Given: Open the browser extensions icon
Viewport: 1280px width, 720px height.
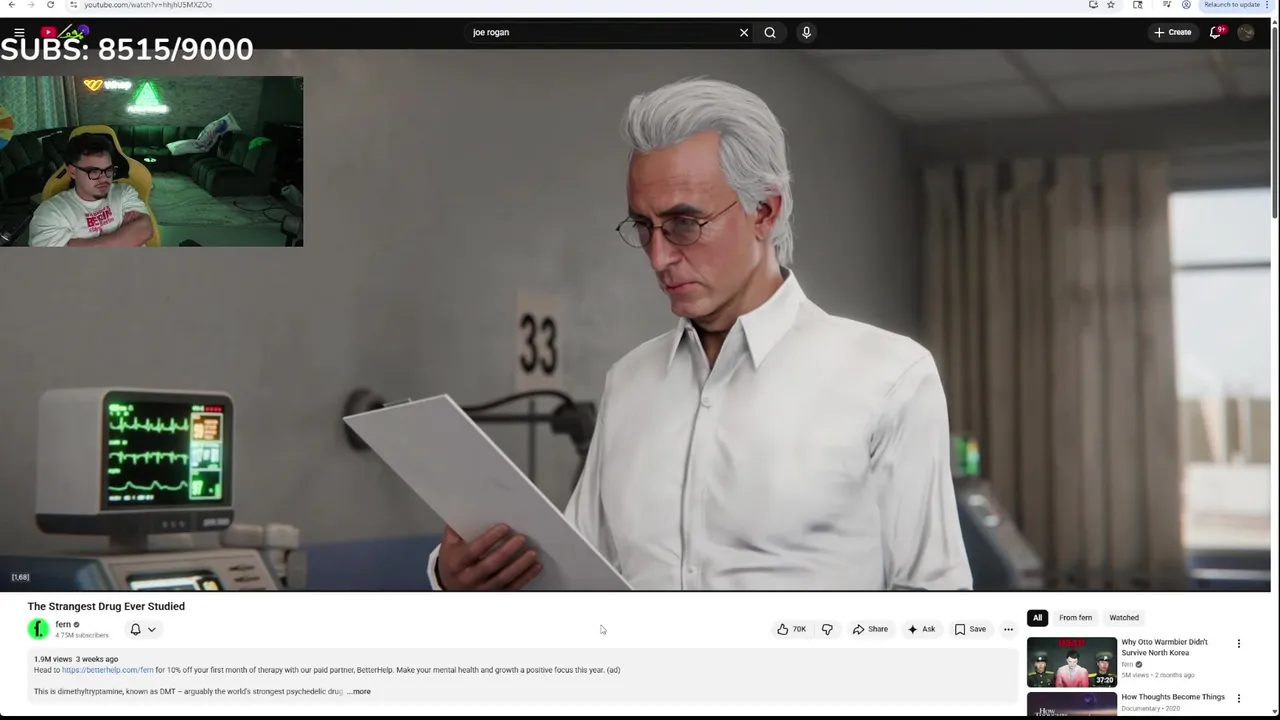Looking at the screenshot, I should (1138, 5).
